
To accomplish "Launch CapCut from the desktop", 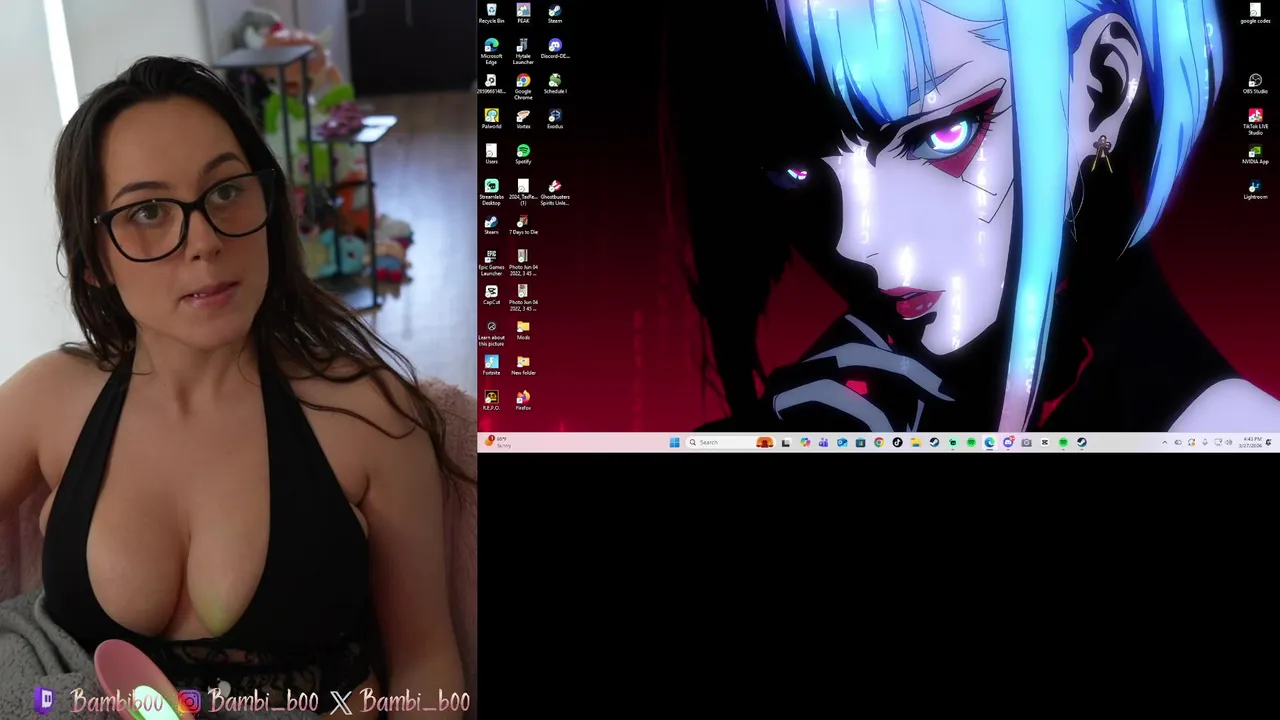I will pos(491,295).
